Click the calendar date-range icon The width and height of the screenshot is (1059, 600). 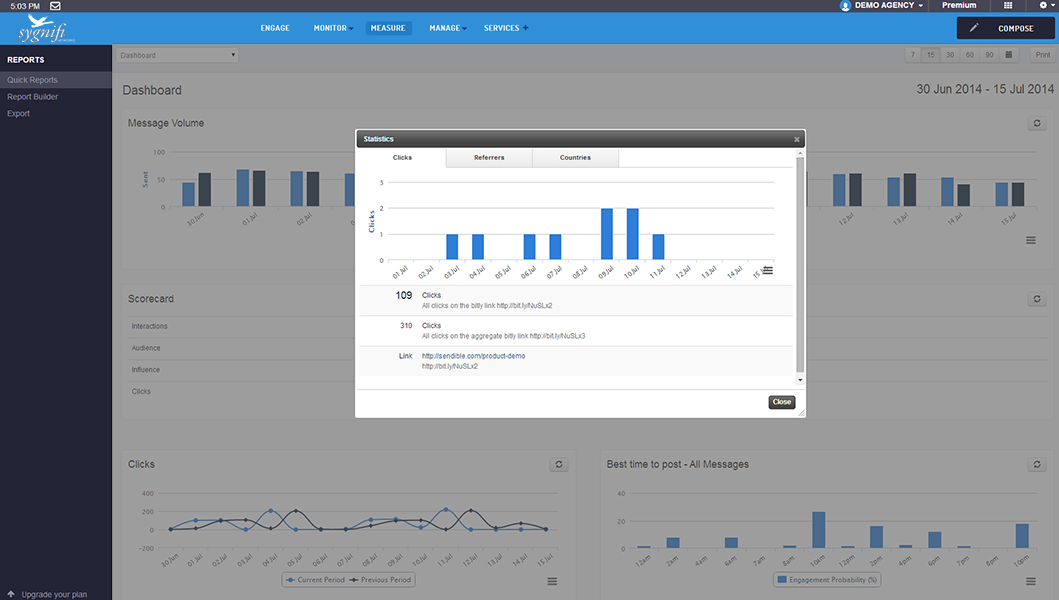tap(1009, 55)
